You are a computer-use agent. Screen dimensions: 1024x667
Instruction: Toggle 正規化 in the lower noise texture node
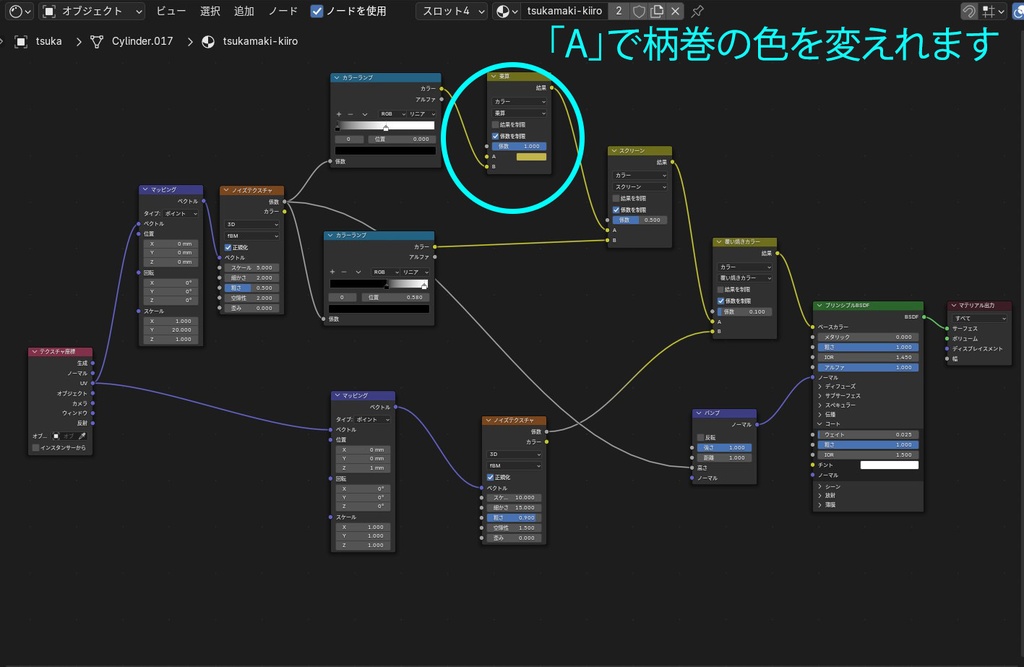click(490, 477)
